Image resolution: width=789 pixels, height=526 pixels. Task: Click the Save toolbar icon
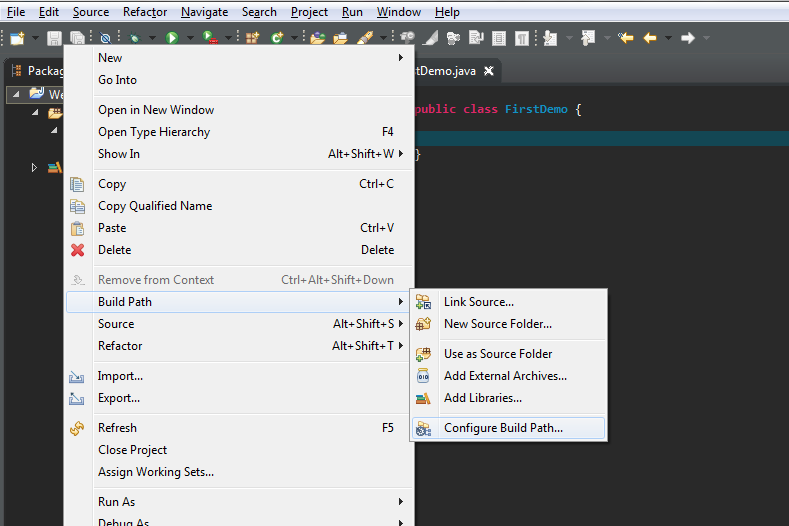(x=54, y=38)
